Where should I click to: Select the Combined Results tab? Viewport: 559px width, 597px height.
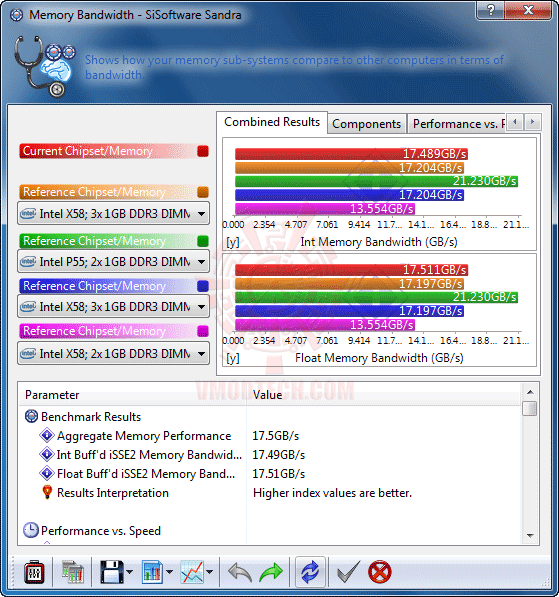pyautogui.click(x=272, y=122)
